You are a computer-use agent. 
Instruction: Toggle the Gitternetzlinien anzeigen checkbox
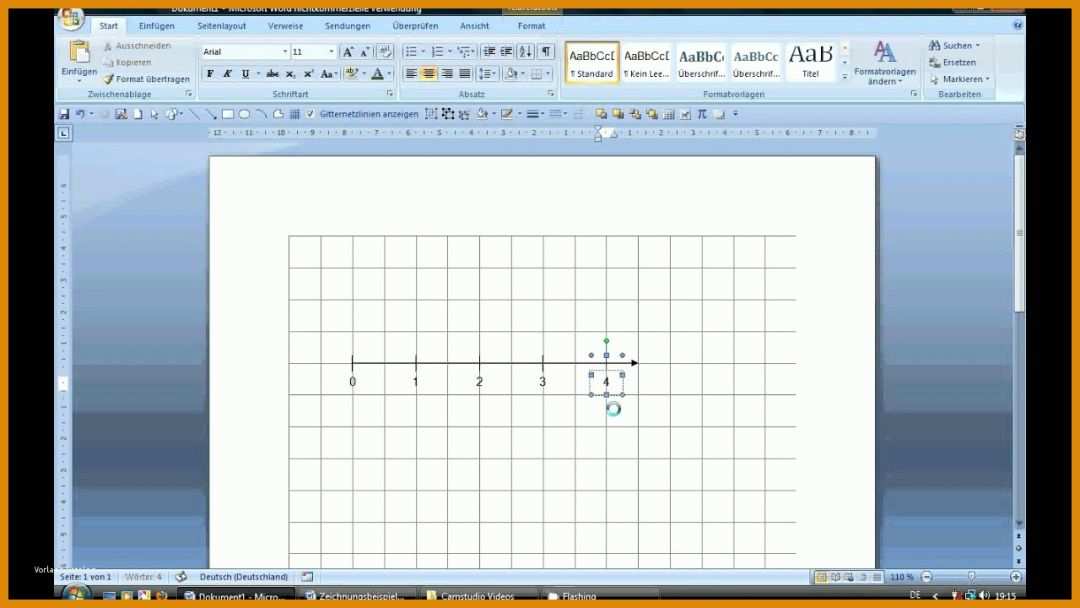(x=311, y=114)
